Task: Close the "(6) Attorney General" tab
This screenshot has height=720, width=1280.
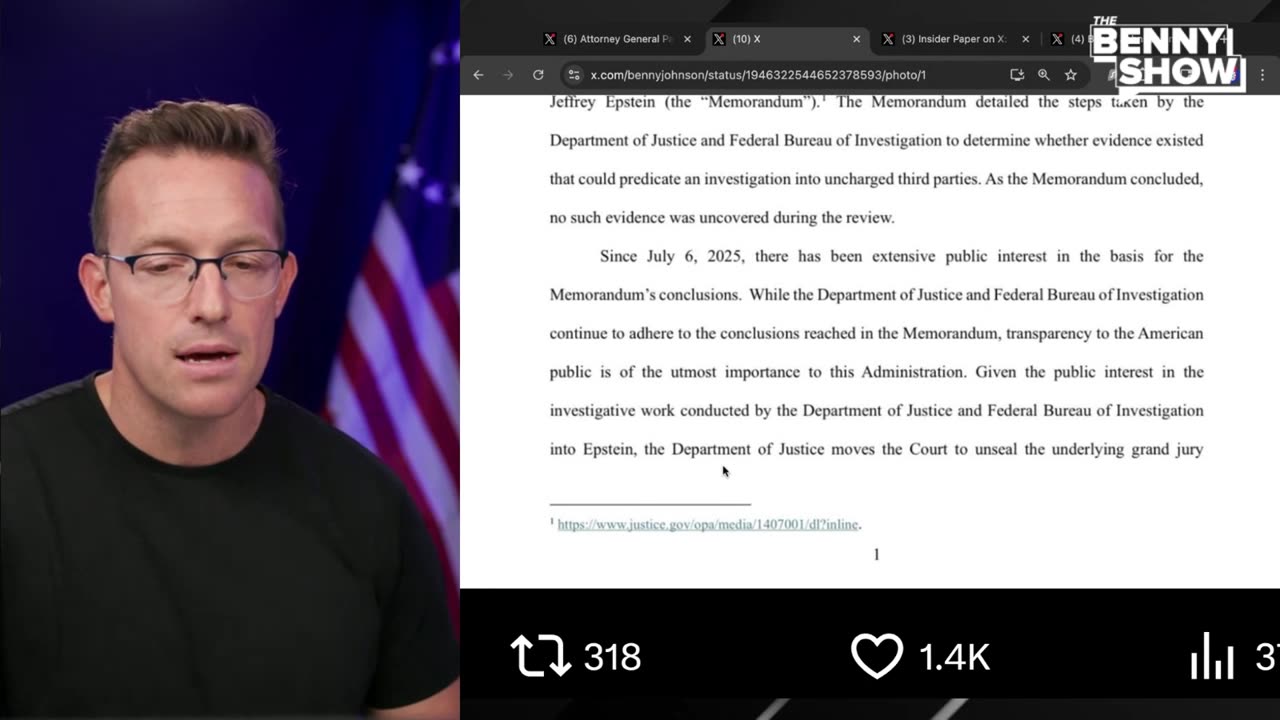Action: (x=687, y=39)
